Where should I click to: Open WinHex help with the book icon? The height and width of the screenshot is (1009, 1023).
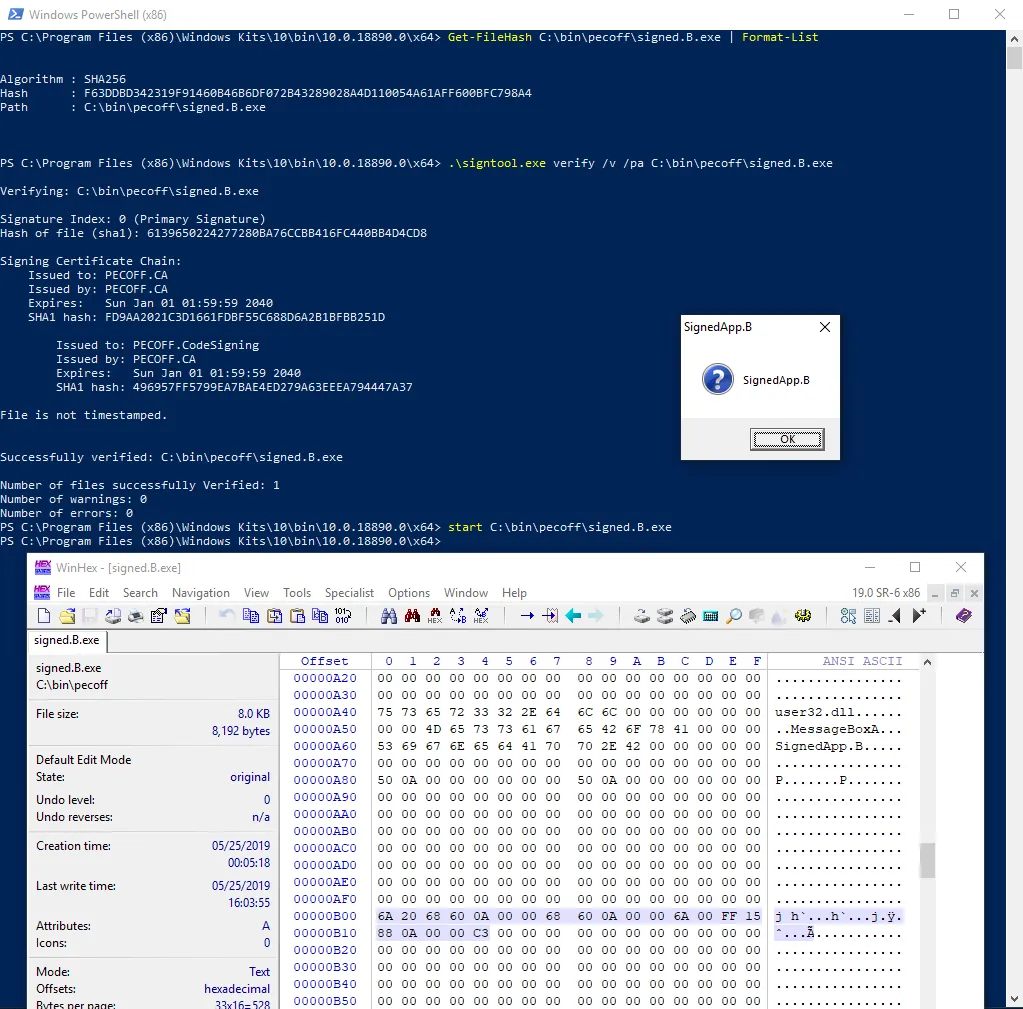(964, 616)
